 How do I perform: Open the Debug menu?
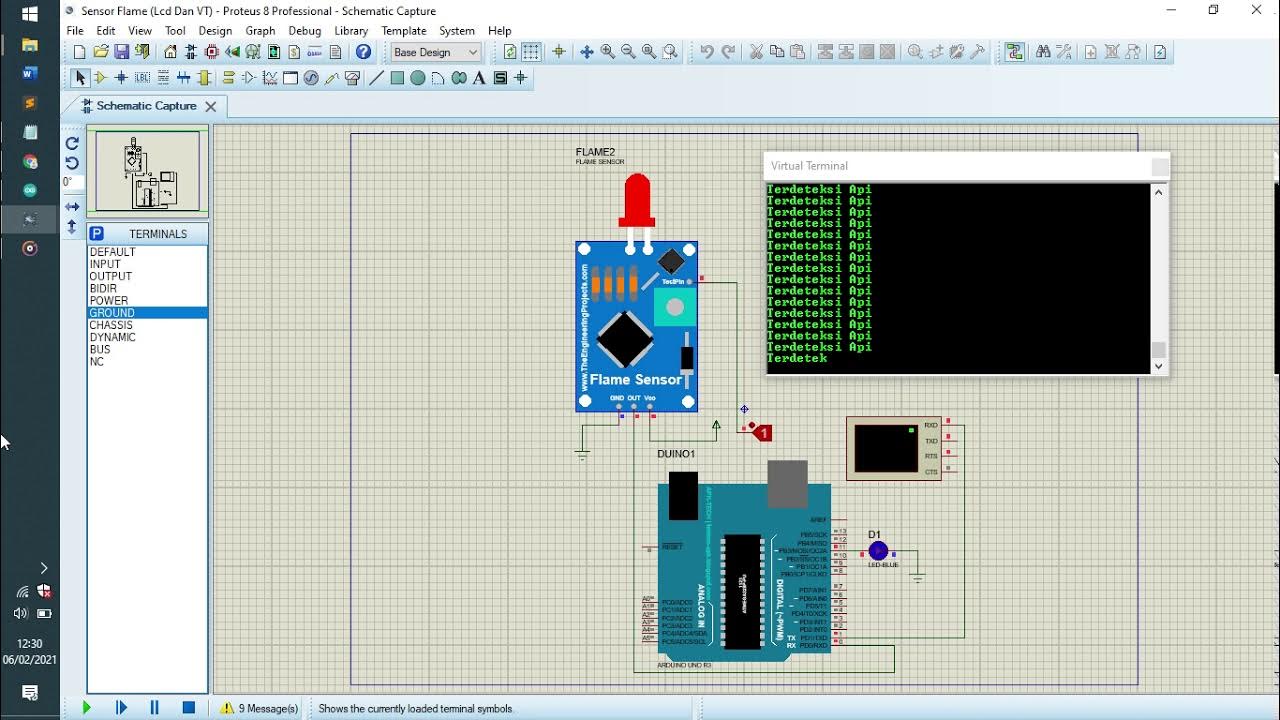click(305, 31)
